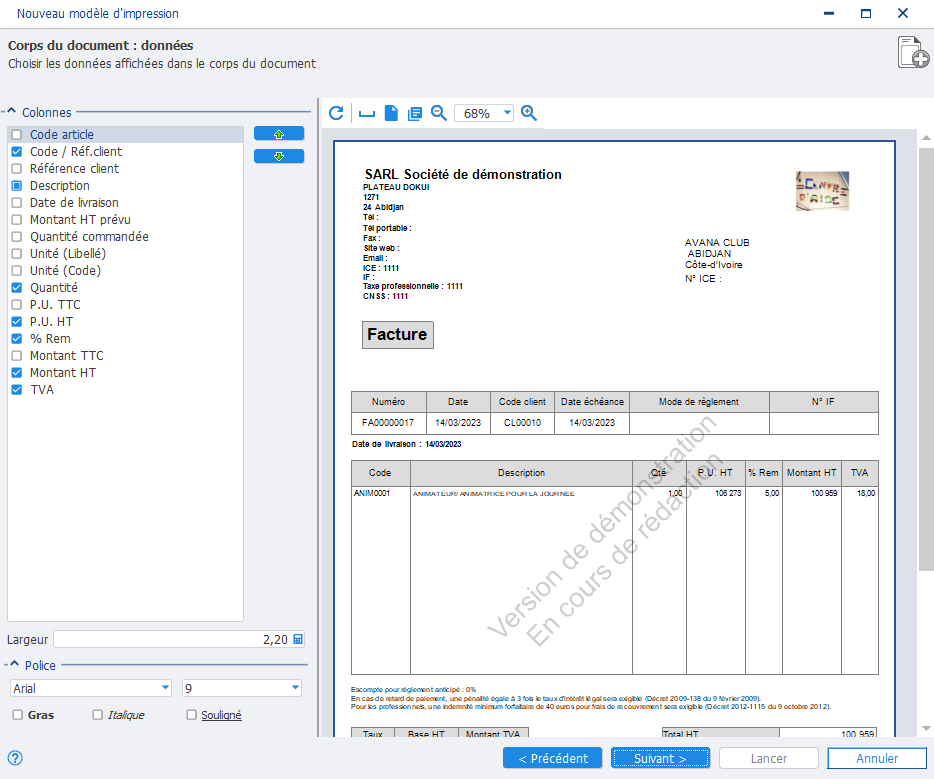
Task: Uncheck the TVA column
Action: coord(17,390)
